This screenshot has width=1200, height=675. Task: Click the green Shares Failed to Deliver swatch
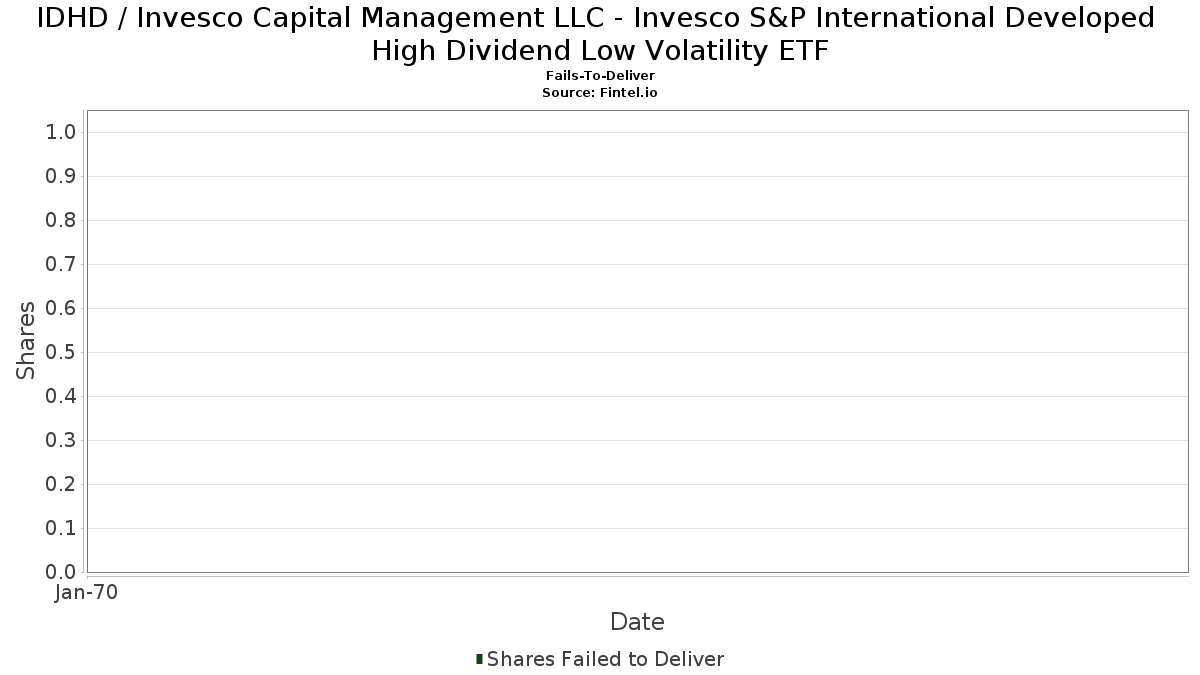pos(480,659)
